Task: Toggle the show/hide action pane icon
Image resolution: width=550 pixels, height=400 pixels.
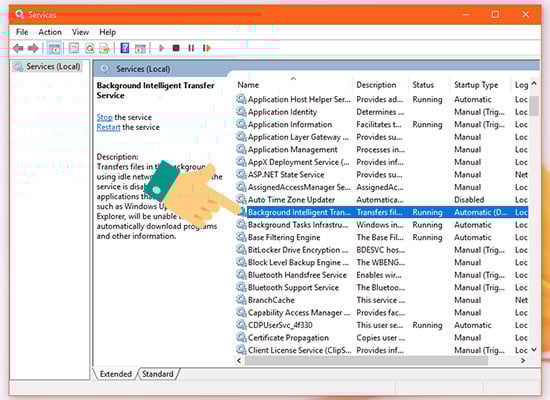Action: click(140, 48)
